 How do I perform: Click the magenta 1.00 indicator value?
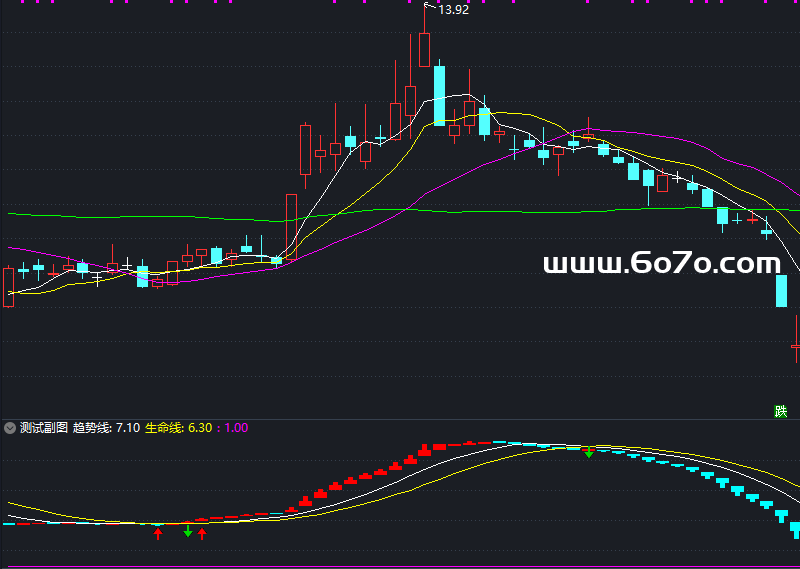236,427
